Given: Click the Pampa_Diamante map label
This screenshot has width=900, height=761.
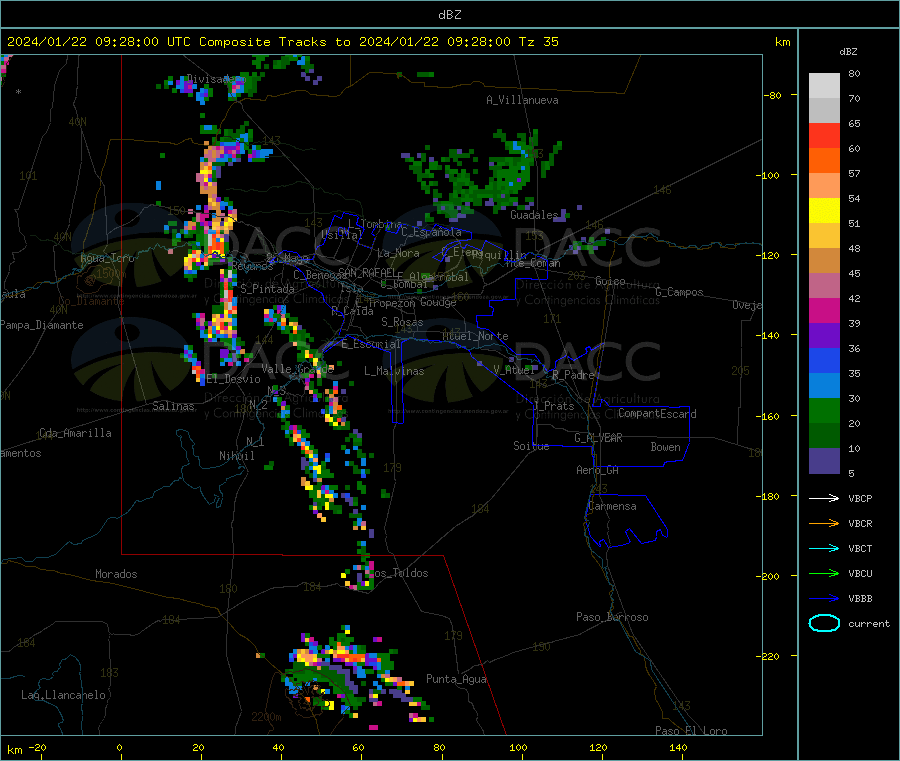Looking at the screenshot, I should click(x=41, y=325).
